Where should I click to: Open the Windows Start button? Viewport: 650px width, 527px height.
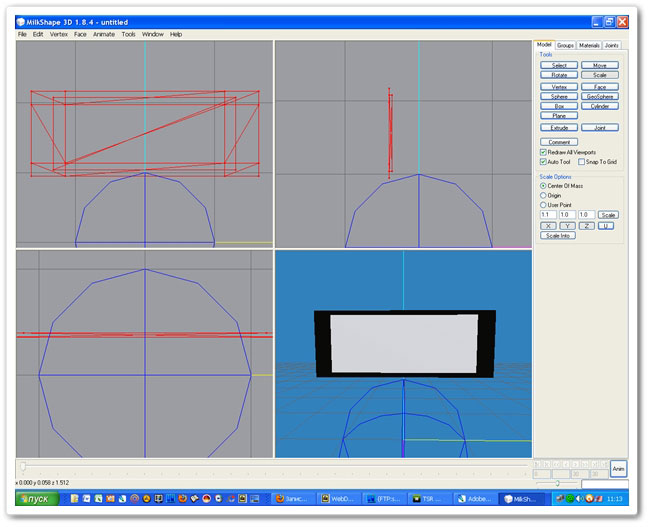click(36, 497)
